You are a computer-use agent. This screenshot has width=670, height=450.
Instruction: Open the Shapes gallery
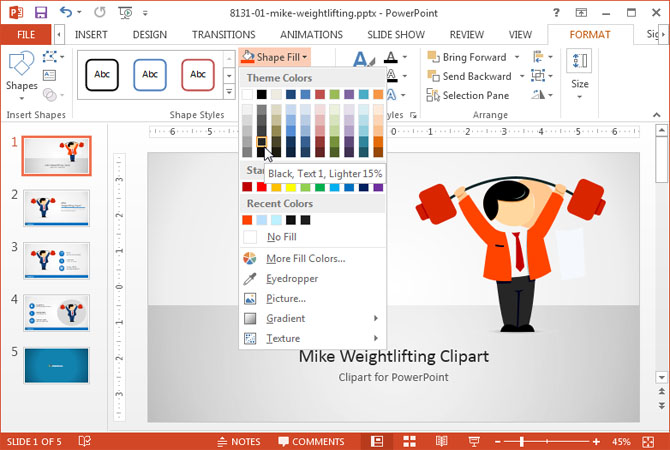coord(21,72)
